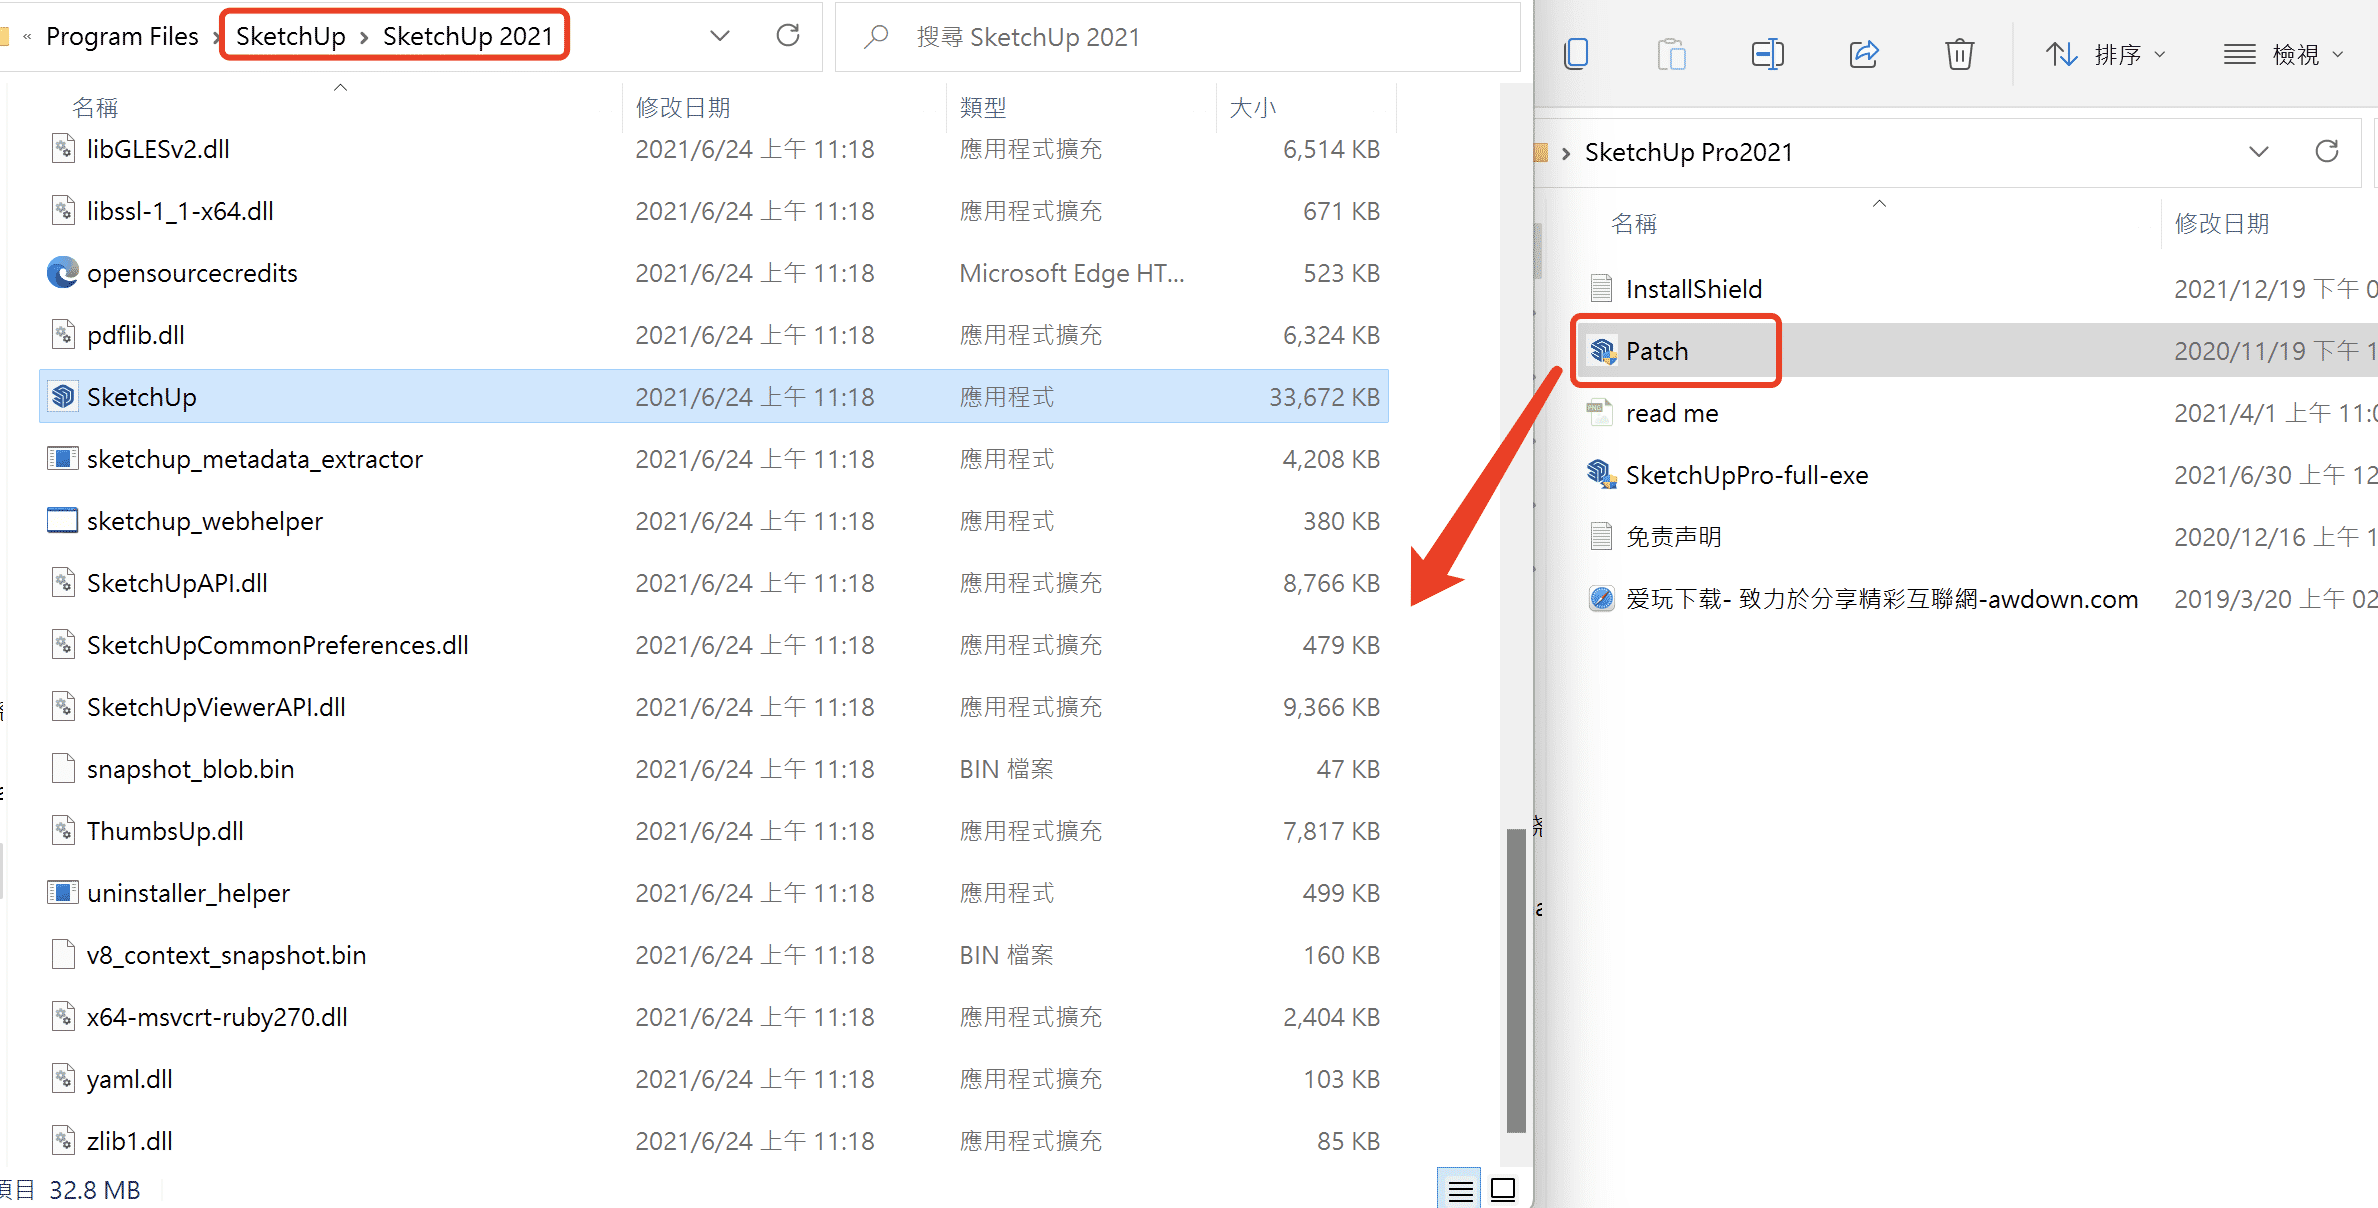The image size is (2378, 1208).
Task: Refresh the SketchUp 2021 folder
Action: coord(788,36)
